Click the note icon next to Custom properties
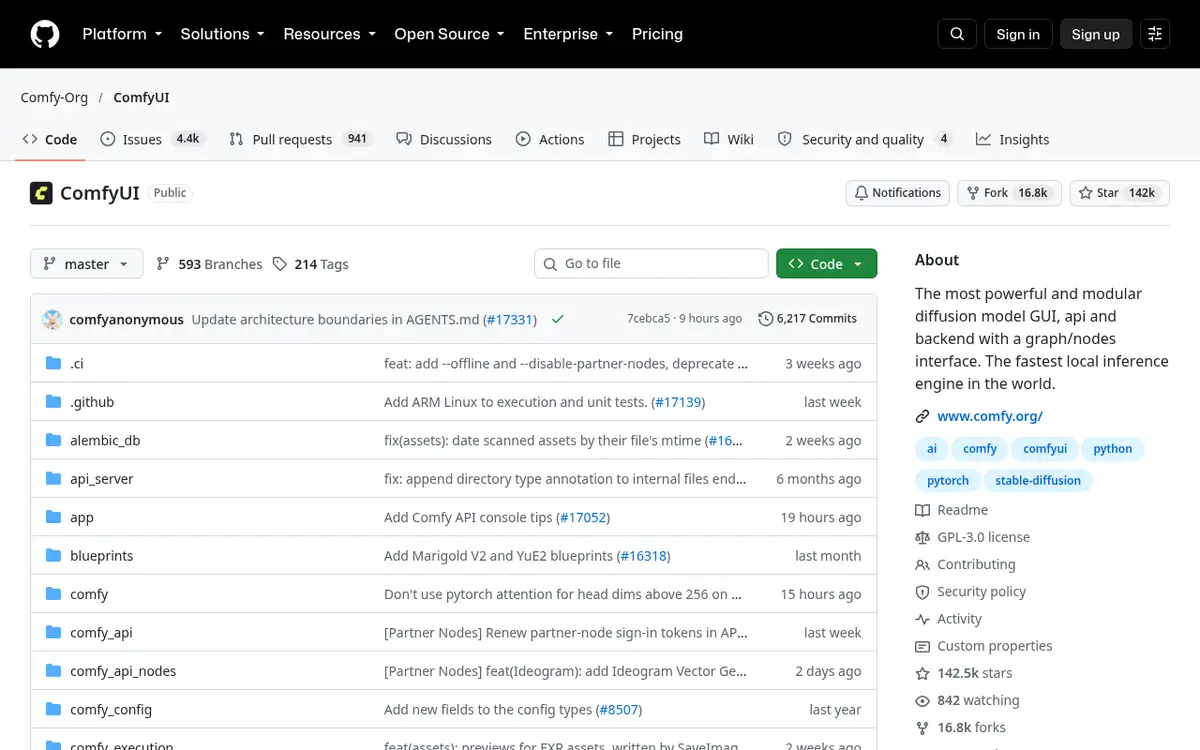 click(x=922, y=646)
